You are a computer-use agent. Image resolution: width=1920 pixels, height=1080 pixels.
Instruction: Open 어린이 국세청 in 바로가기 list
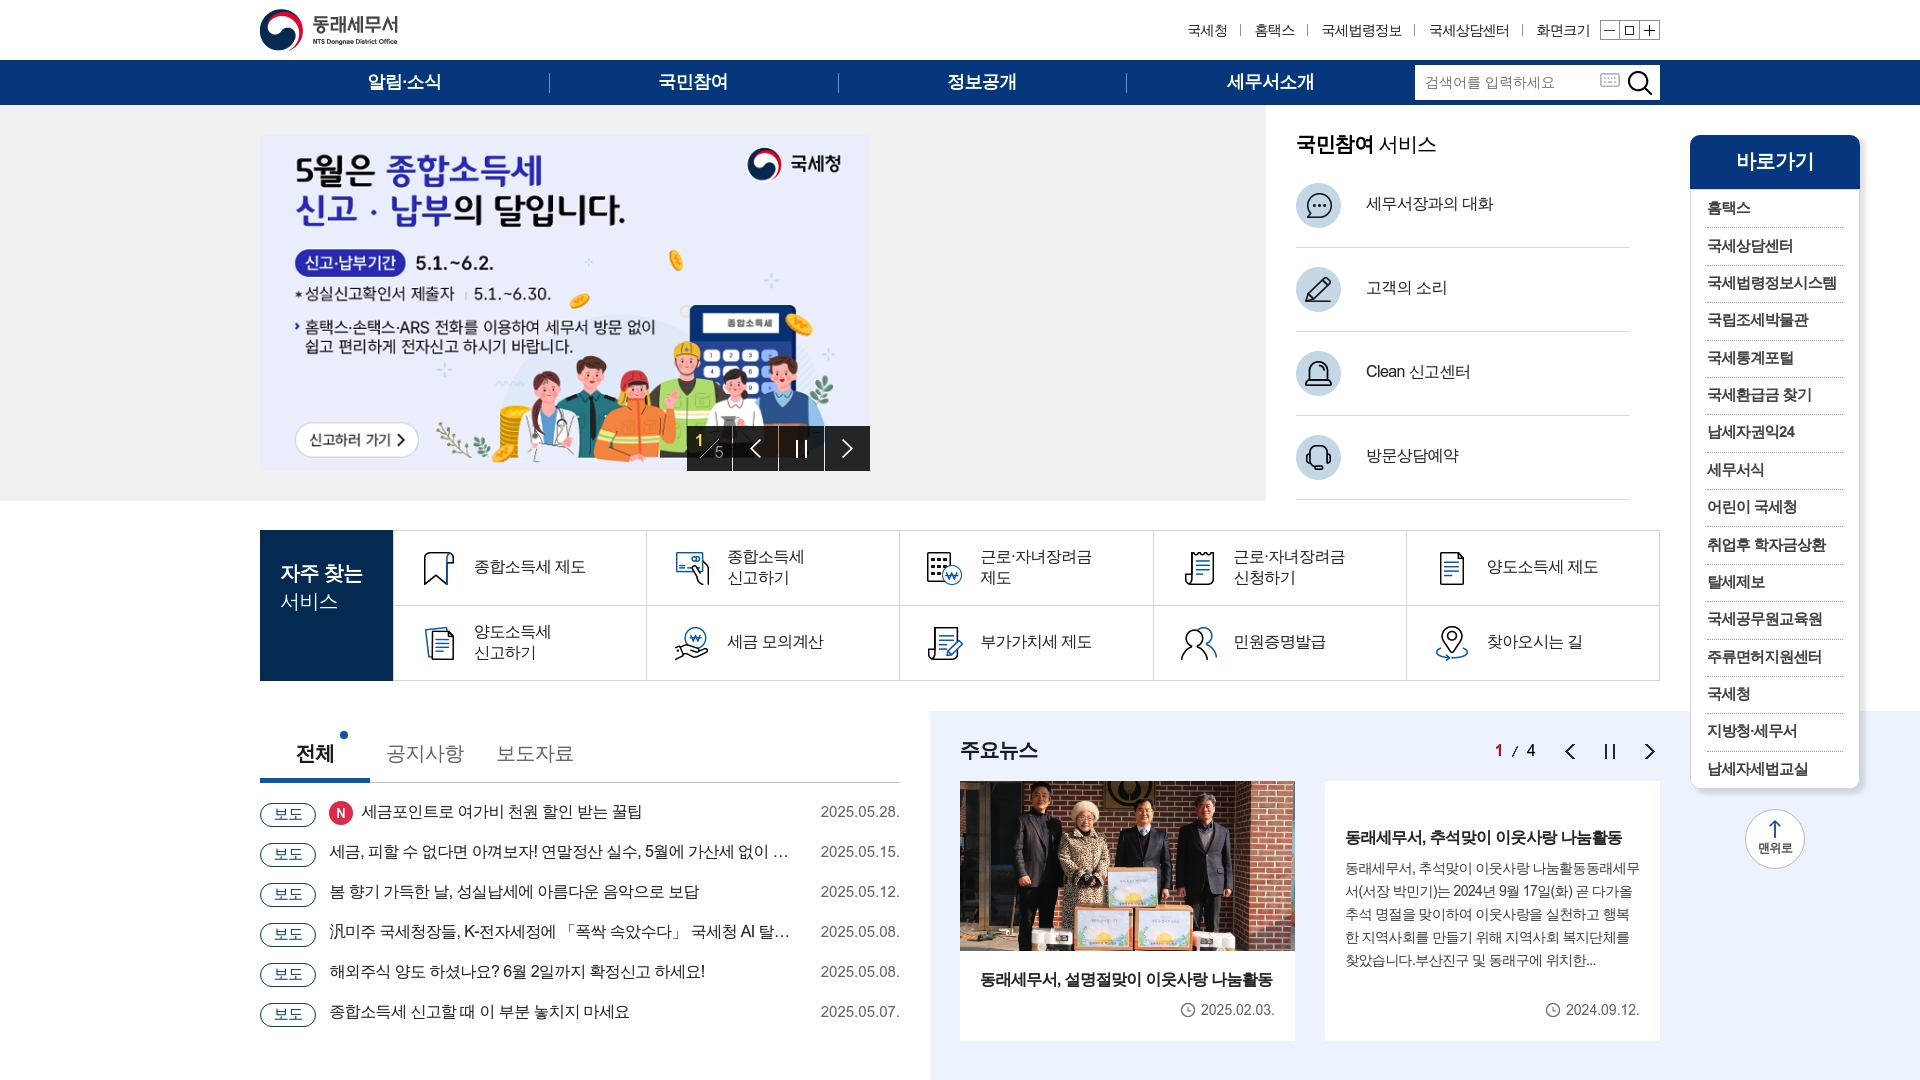[x=1752, y=507]
